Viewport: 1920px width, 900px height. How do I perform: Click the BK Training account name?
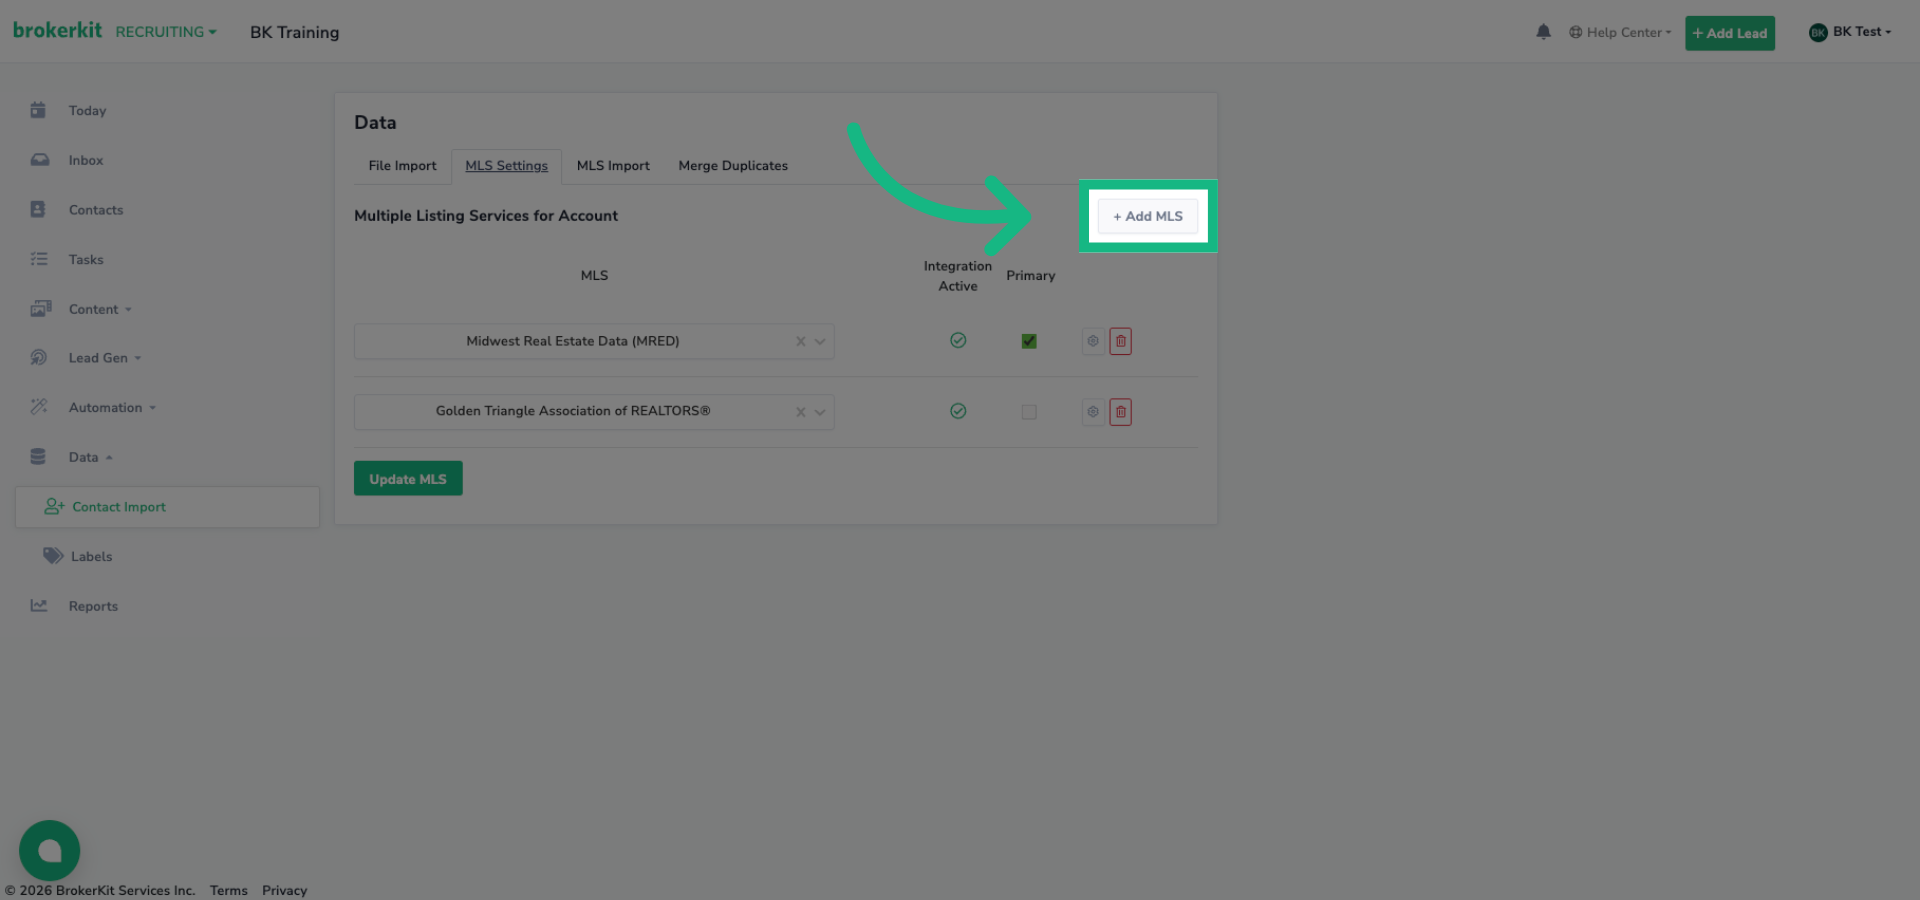[x=294, y=32]
